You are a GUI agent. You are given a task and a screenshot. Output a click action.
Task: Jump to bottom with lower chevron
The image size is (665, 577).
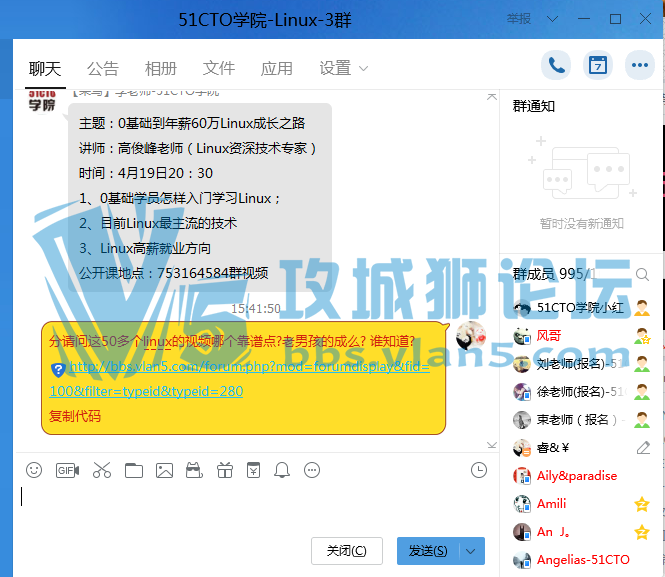[x=492, y=445]
